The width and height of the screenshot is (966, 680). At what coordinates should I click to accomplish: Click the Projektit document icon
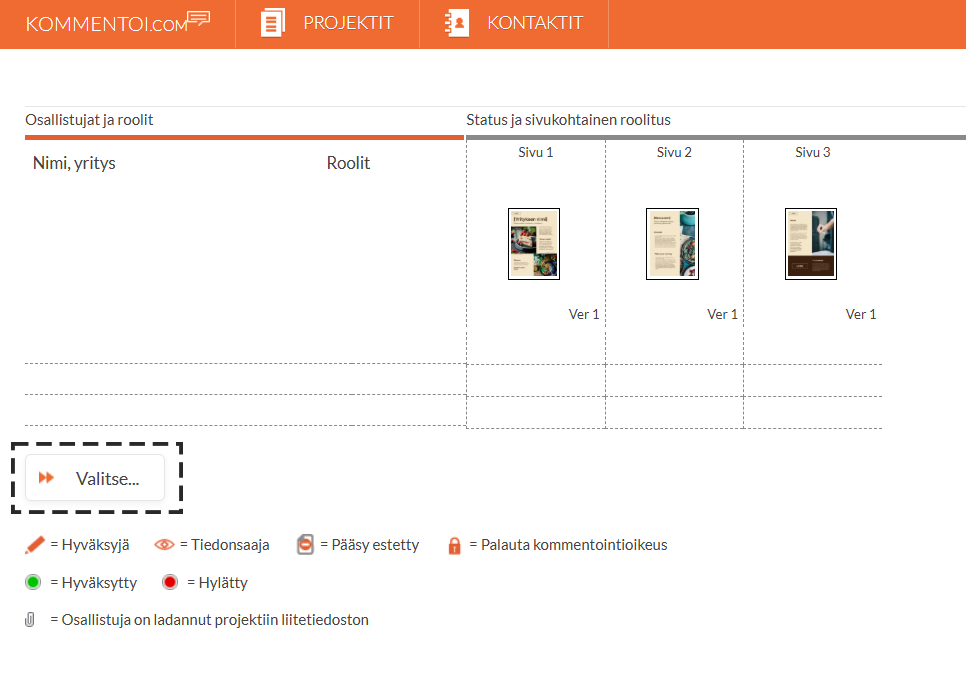point(272,23)
